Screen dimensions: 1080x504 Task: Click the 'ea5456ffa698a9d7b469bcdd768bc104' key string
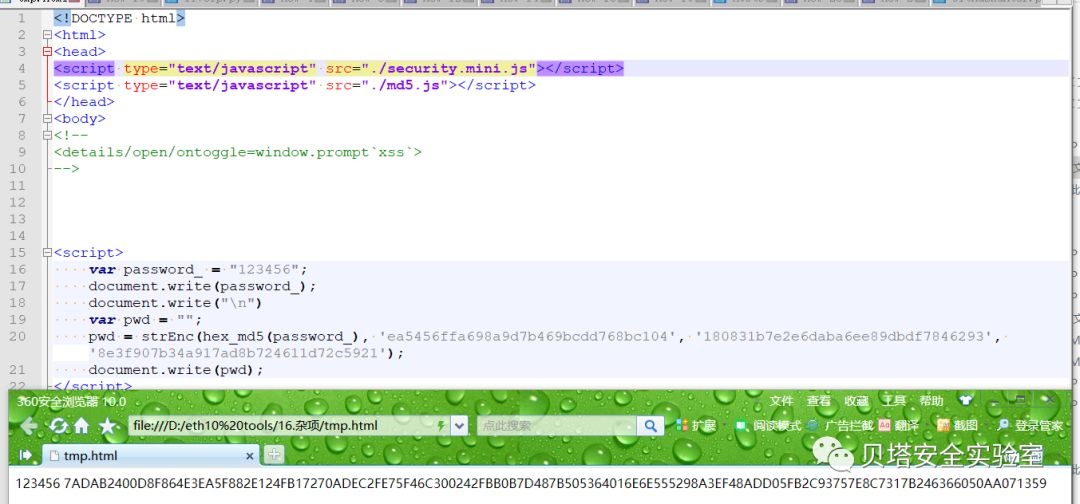530,337
